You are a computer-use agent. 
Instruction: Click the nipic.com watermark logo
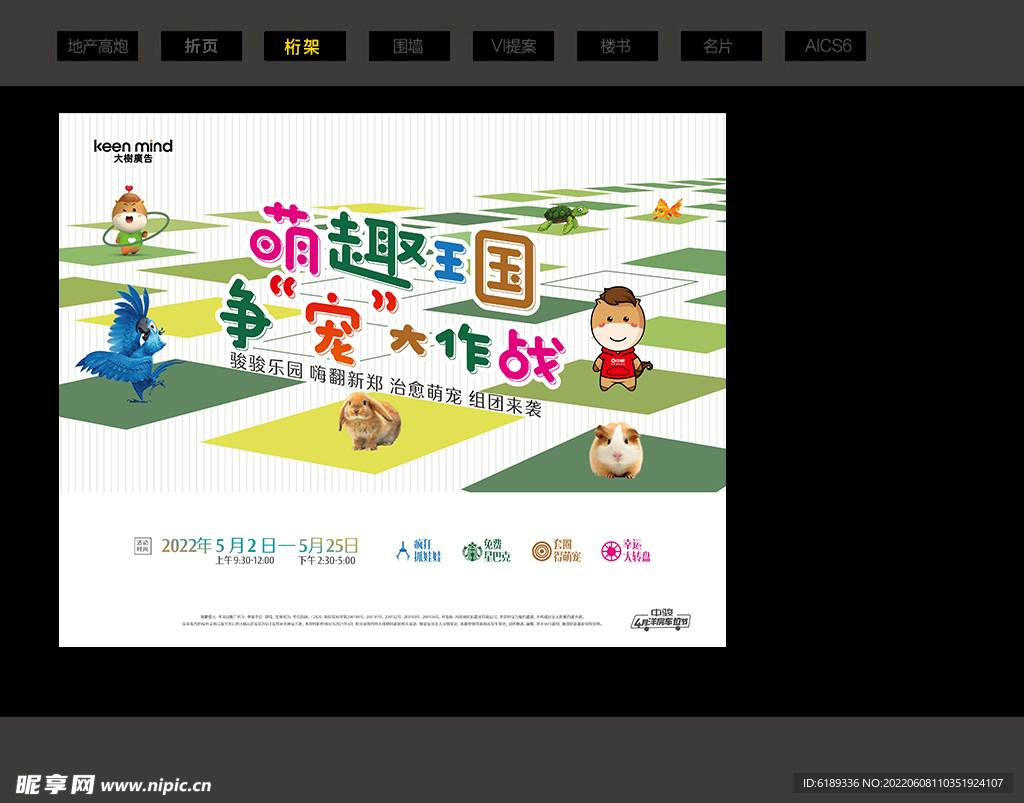tap(113, 783)
